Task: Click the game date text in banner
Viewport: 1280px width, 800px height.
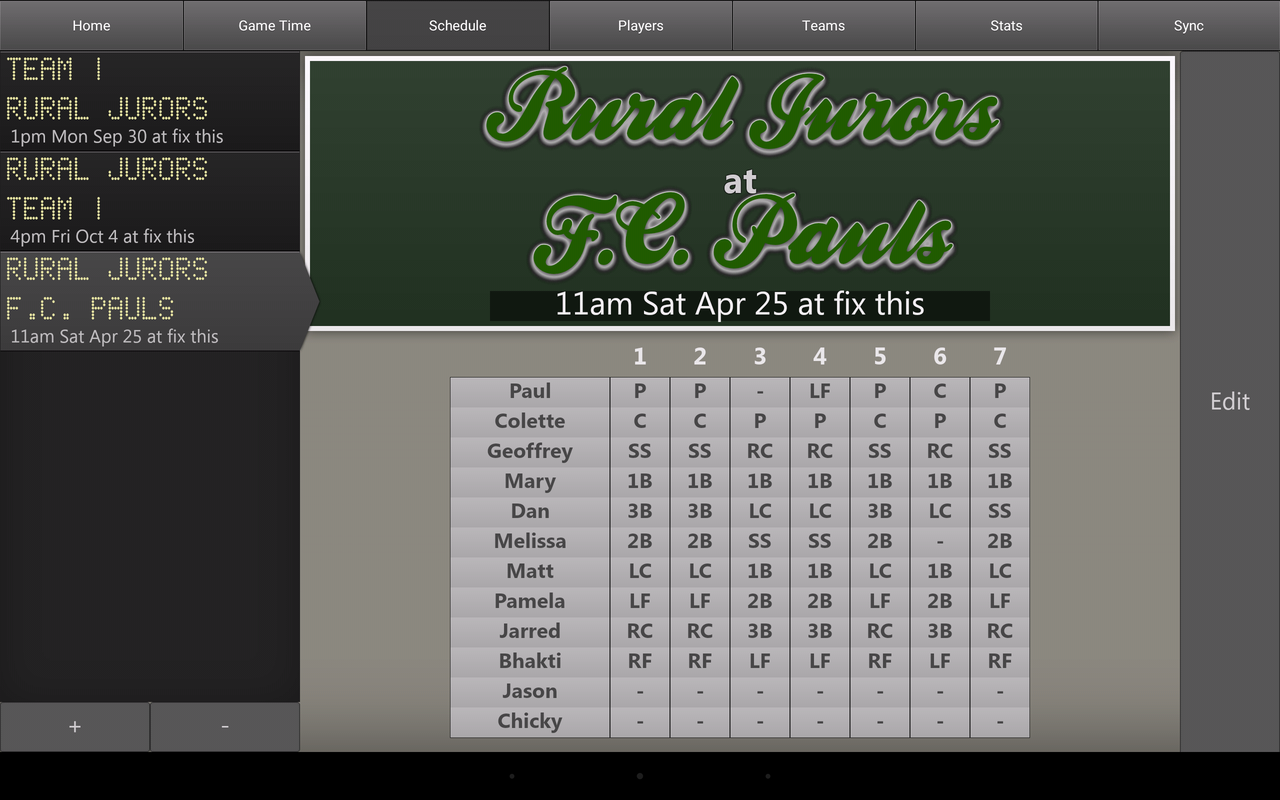Action: pyautogui.click(x=740, y=305)
